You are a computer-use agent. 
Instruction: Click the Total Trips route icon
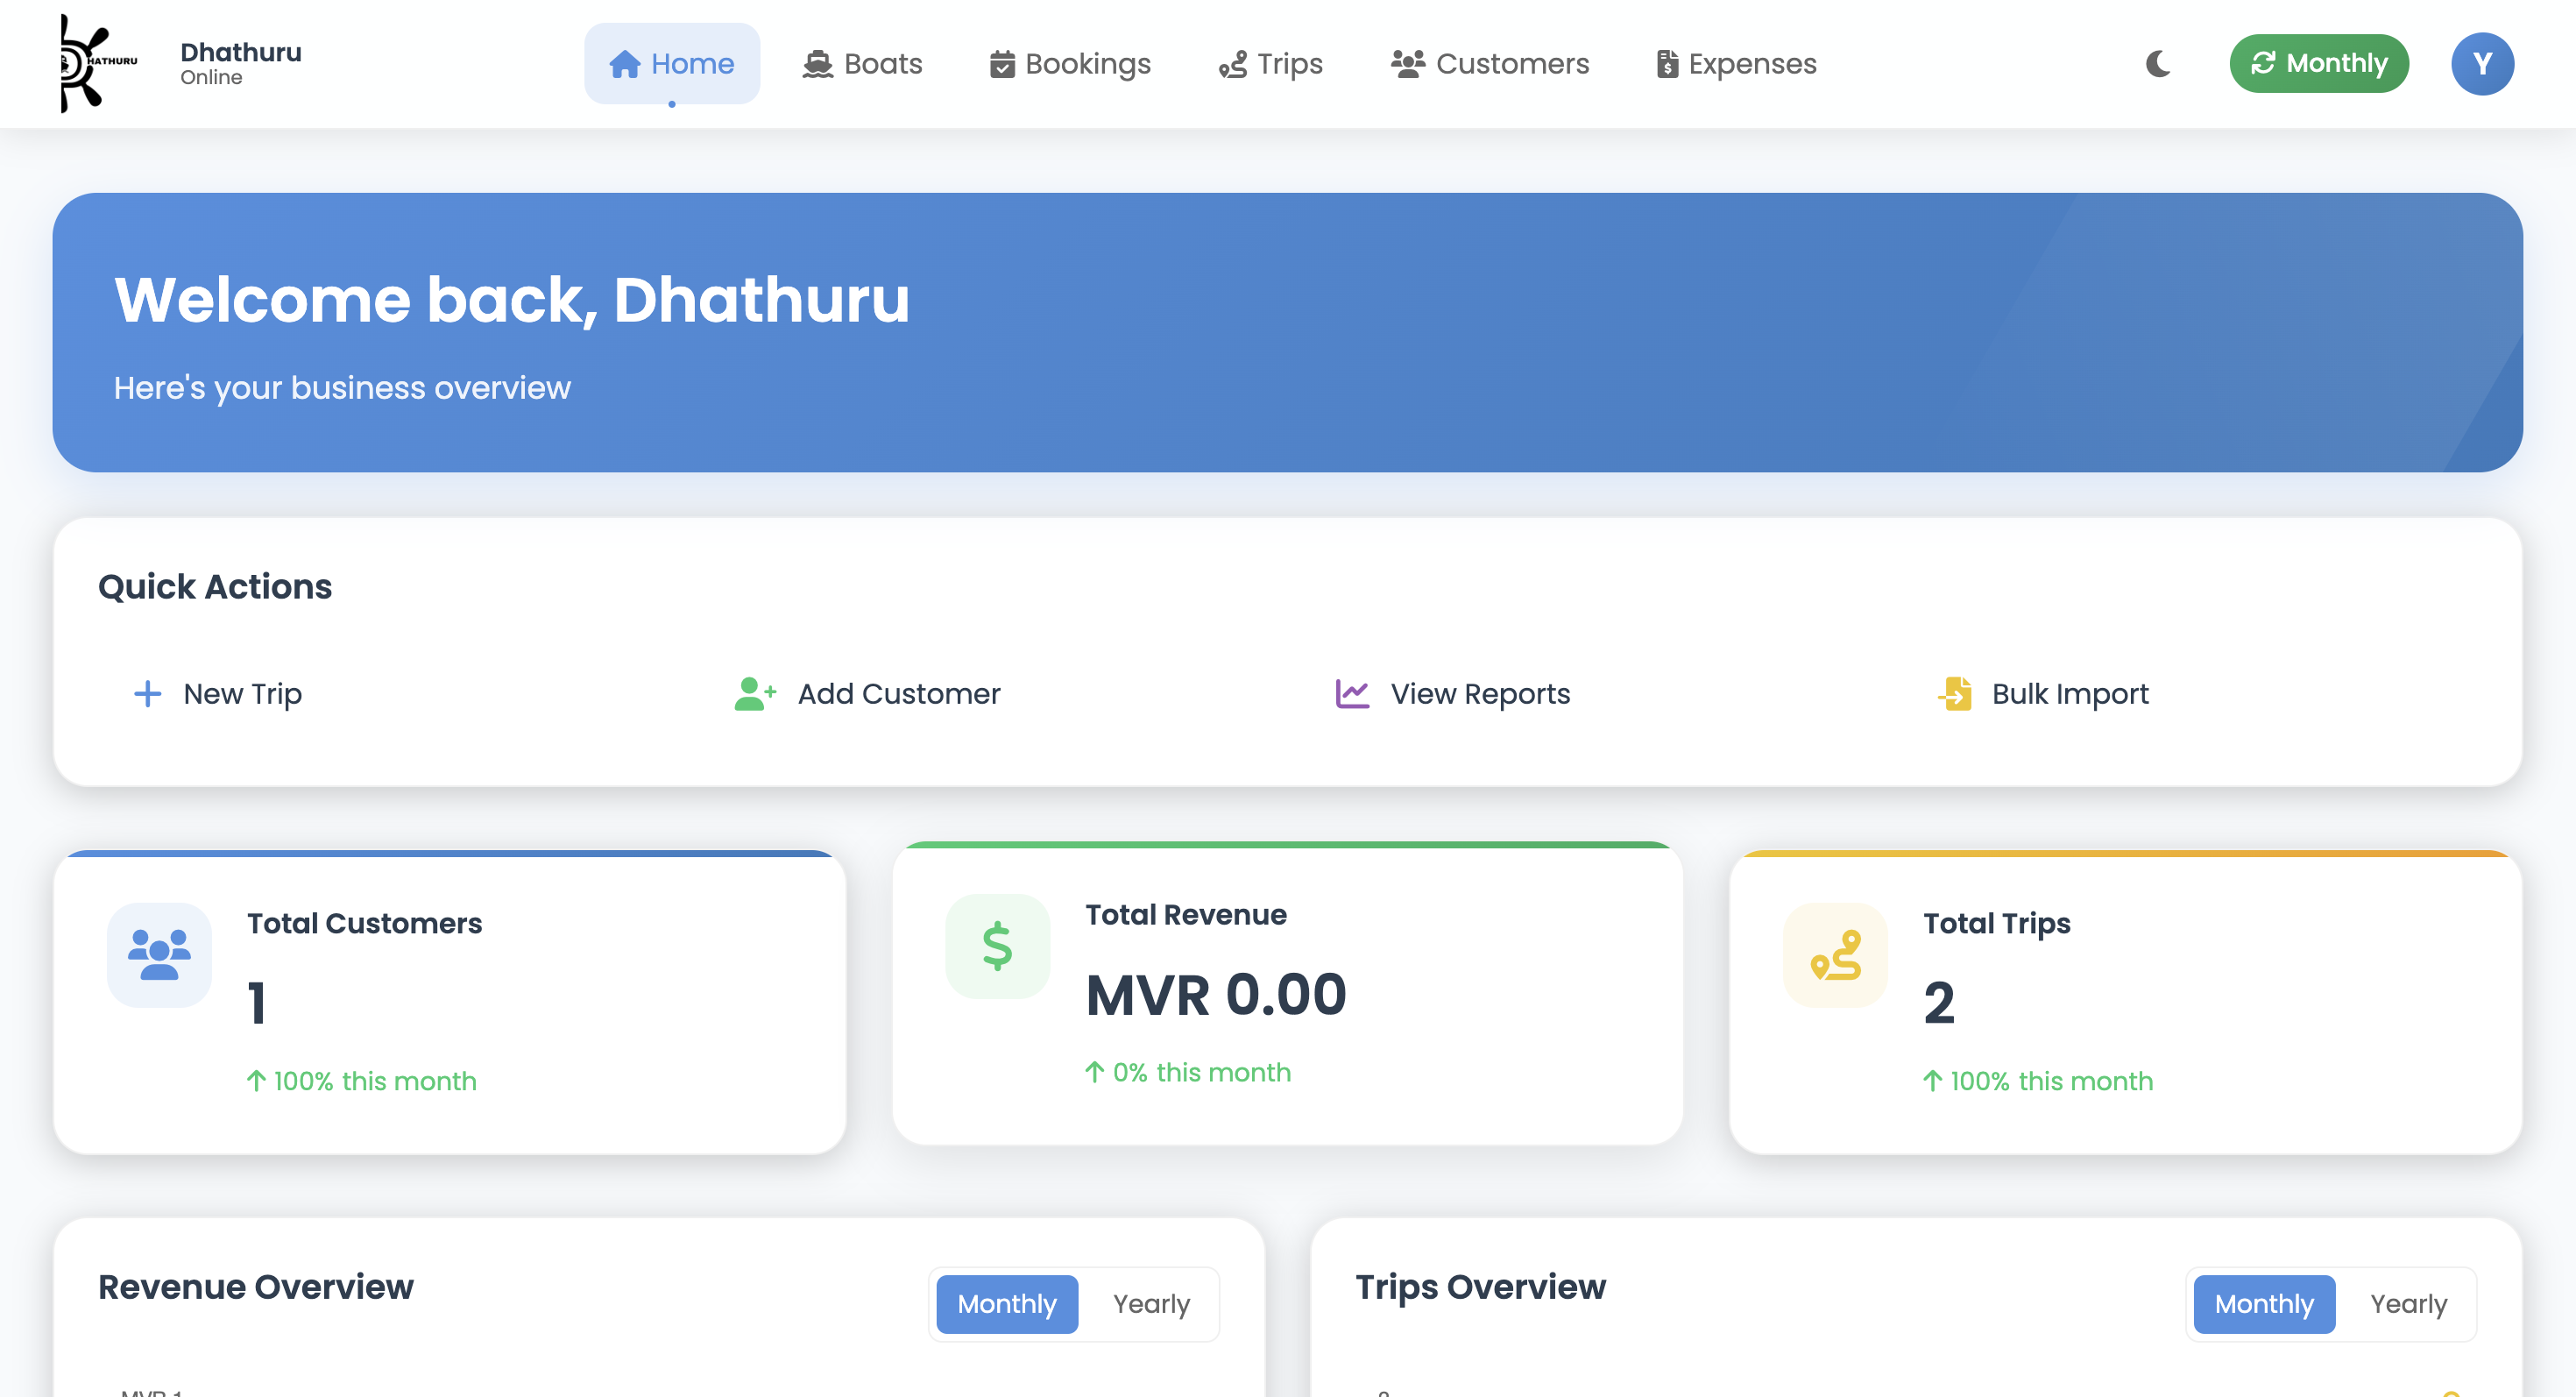[1835, 955]
